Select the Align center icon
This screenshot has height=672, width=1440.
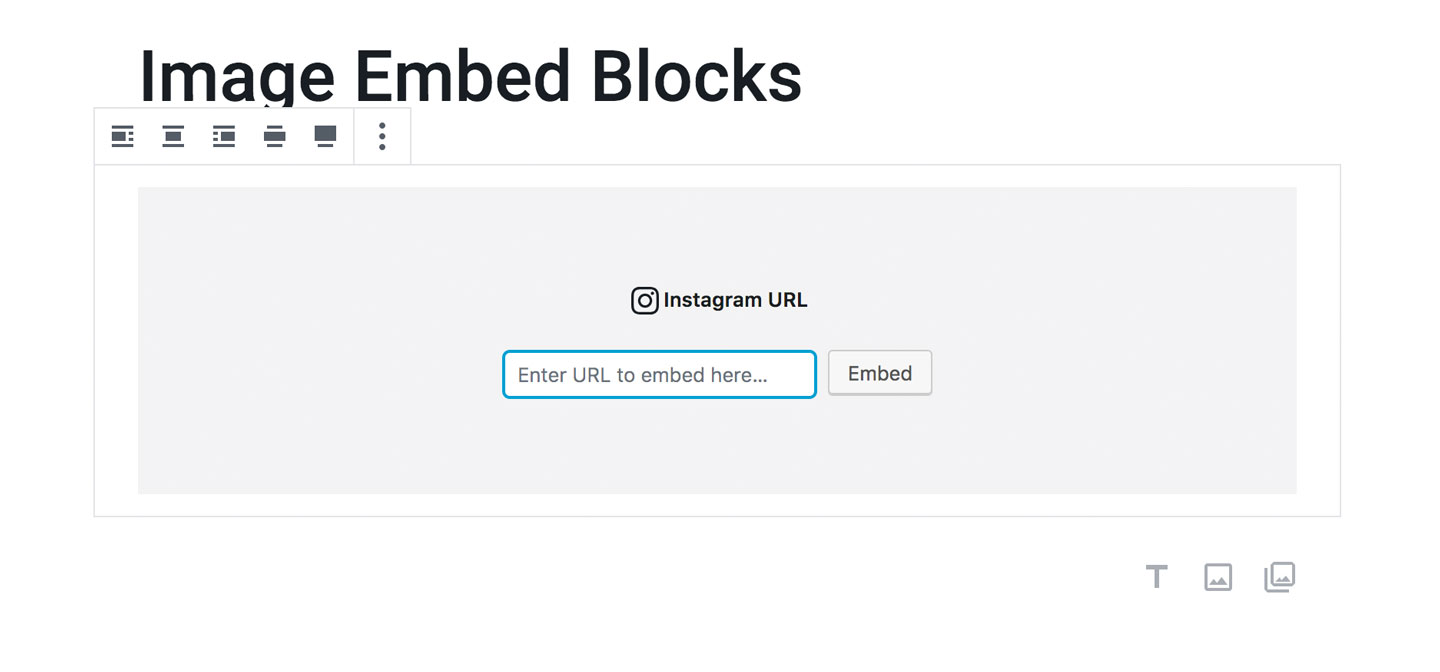pos(173,136)
